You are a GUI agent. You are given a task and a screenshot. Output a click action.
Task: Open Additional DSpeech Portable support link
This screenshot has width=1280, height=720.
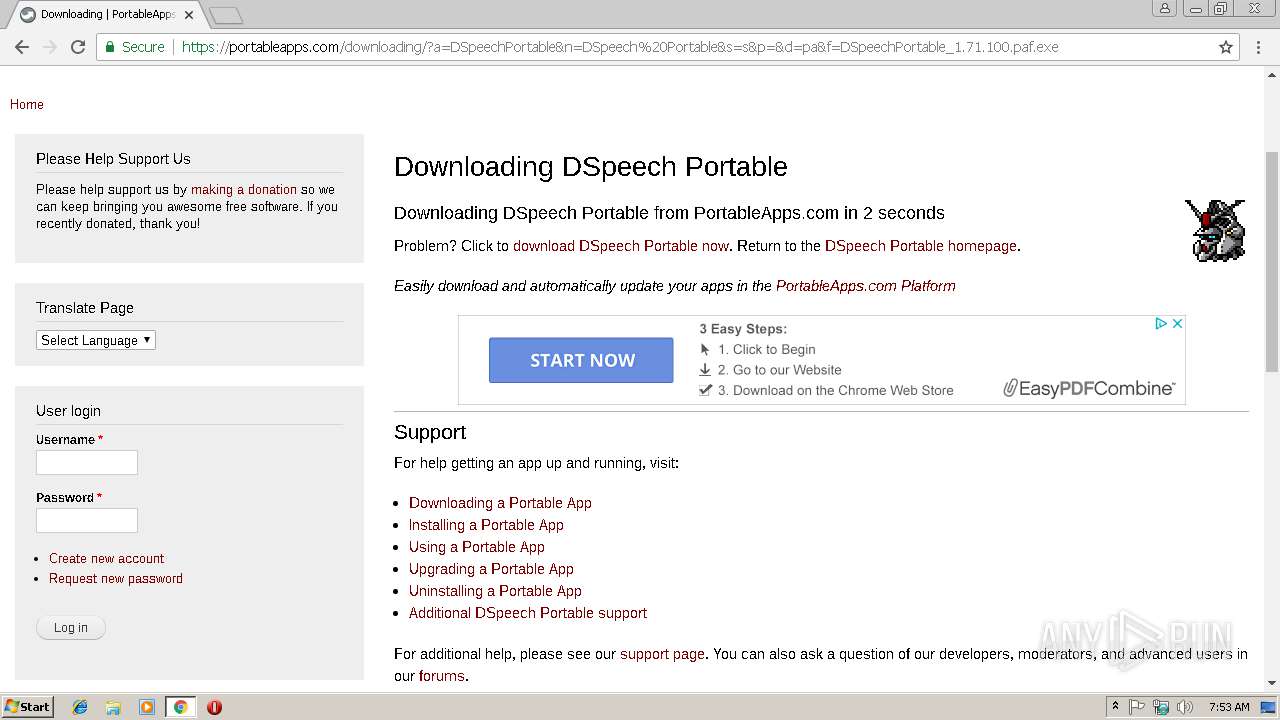[x=528, y=613]
